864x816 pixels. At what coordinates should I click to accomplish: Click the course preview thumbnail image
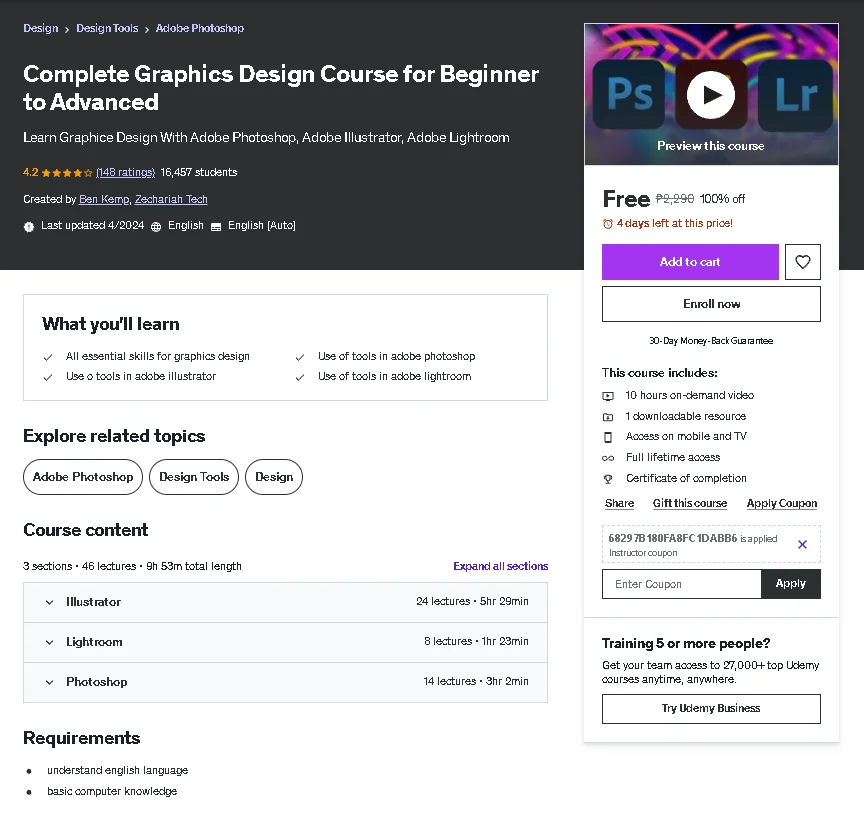click(711, 94)
